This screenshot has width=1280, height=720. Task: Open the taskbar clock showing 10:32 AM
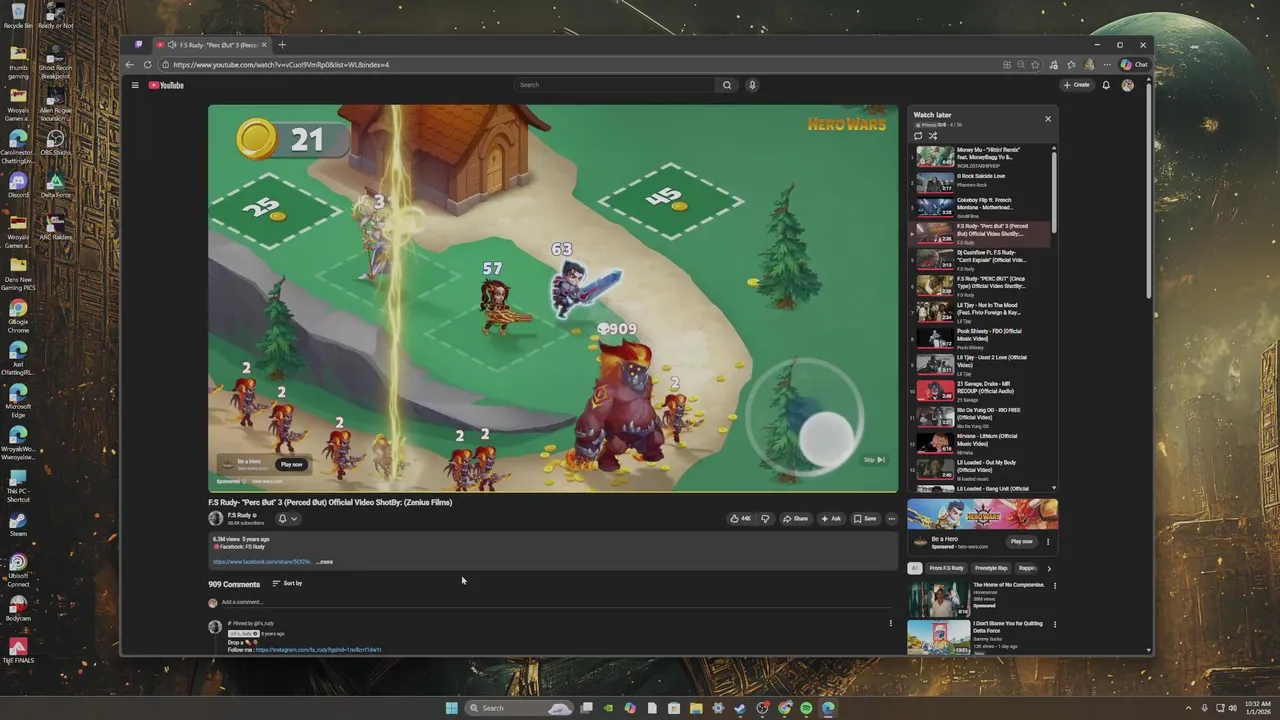point(1256,708)
